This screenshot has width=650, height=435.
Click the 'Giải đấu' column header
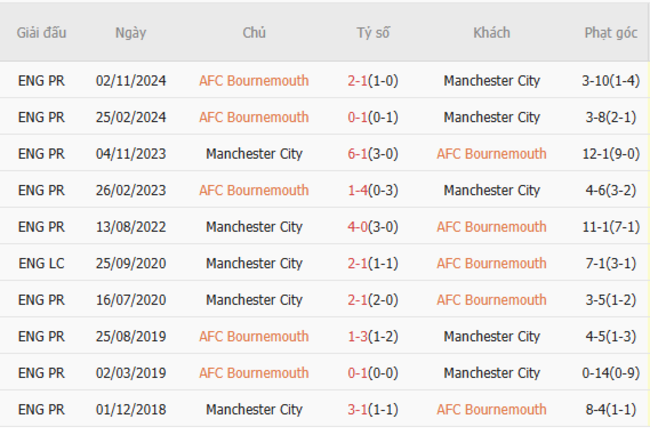[41, 33]
